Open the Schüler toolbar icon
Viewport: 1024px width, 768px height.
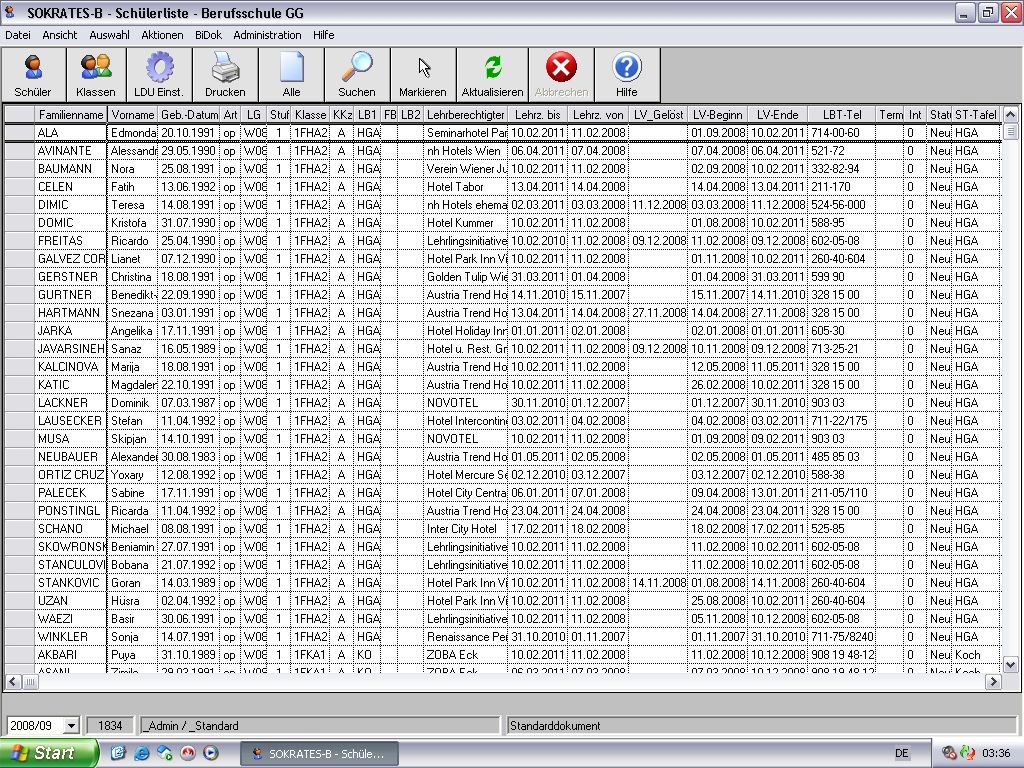pyautogui.click(x=33, y=75)
